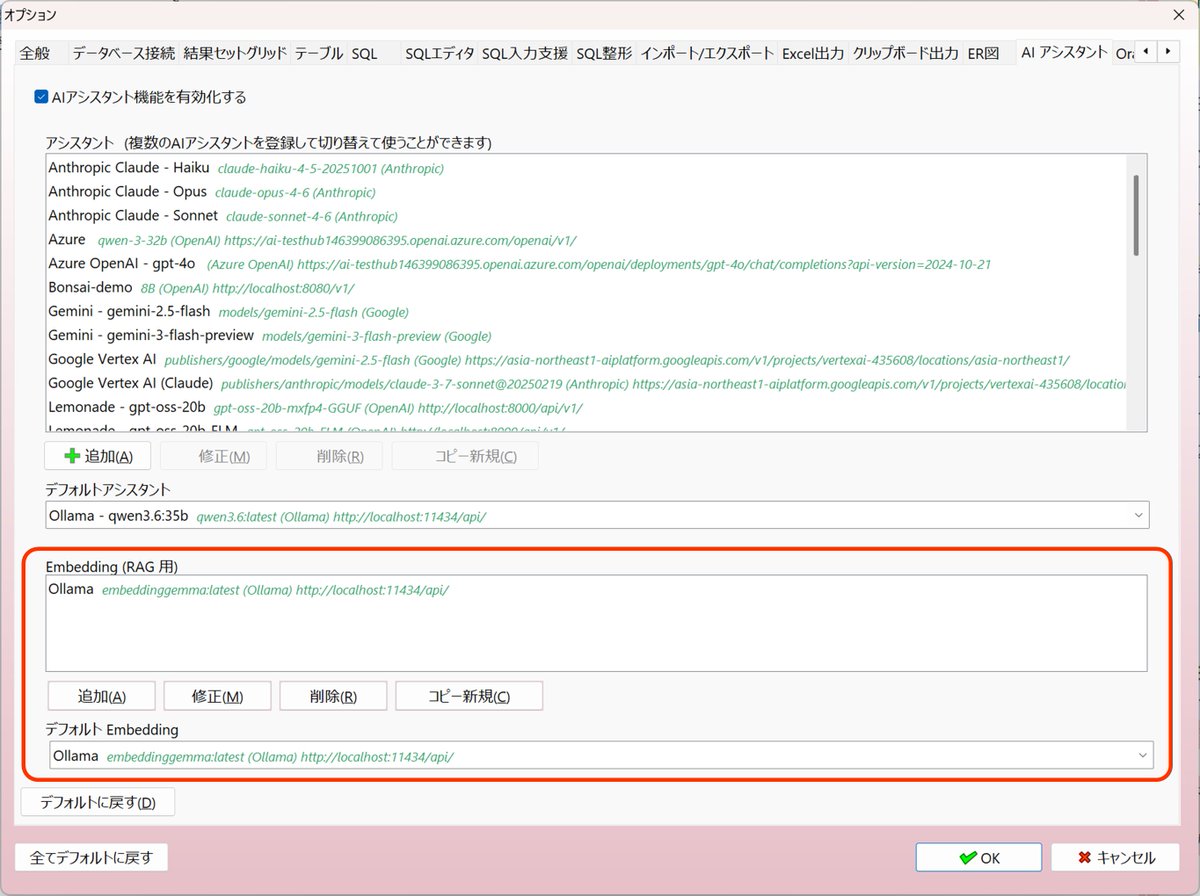Viewport: 1200px width, 896px height.
Task: Select Azure OpenAI - gpt-4o entry
Action: coord(588,264)
